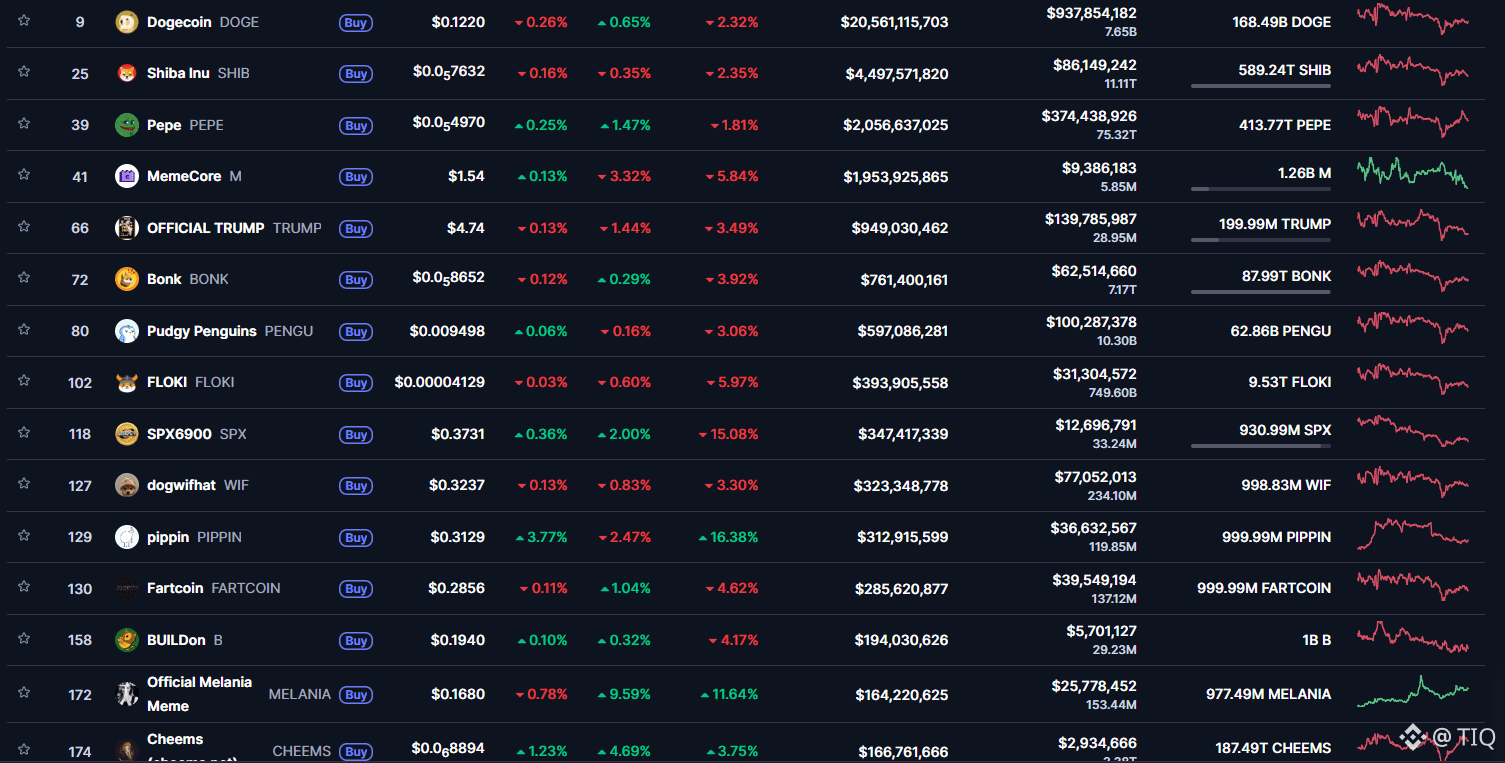Click the BUILDon coin logo

(127, 640)
